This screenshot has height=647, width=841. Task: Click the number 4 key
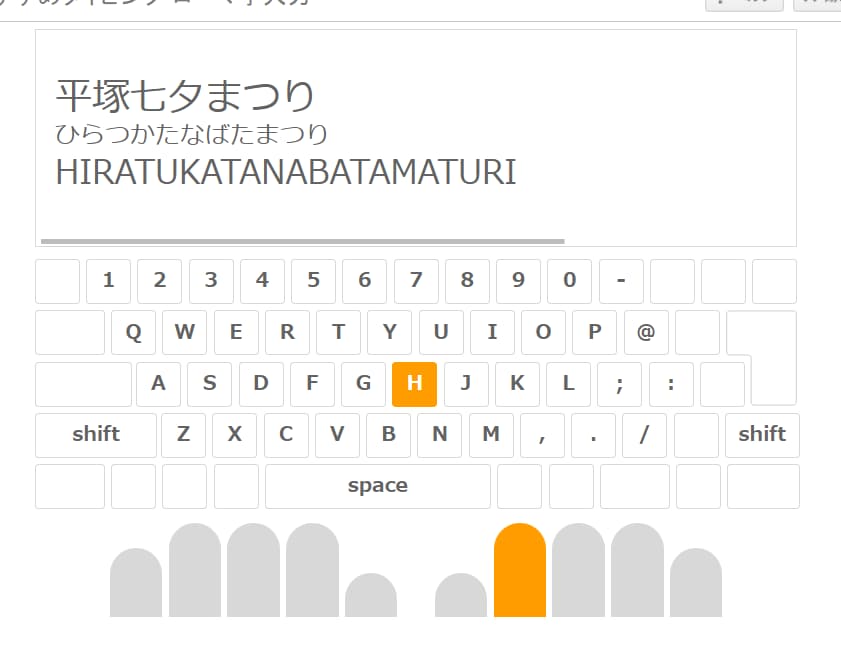(x=262, y=282)
